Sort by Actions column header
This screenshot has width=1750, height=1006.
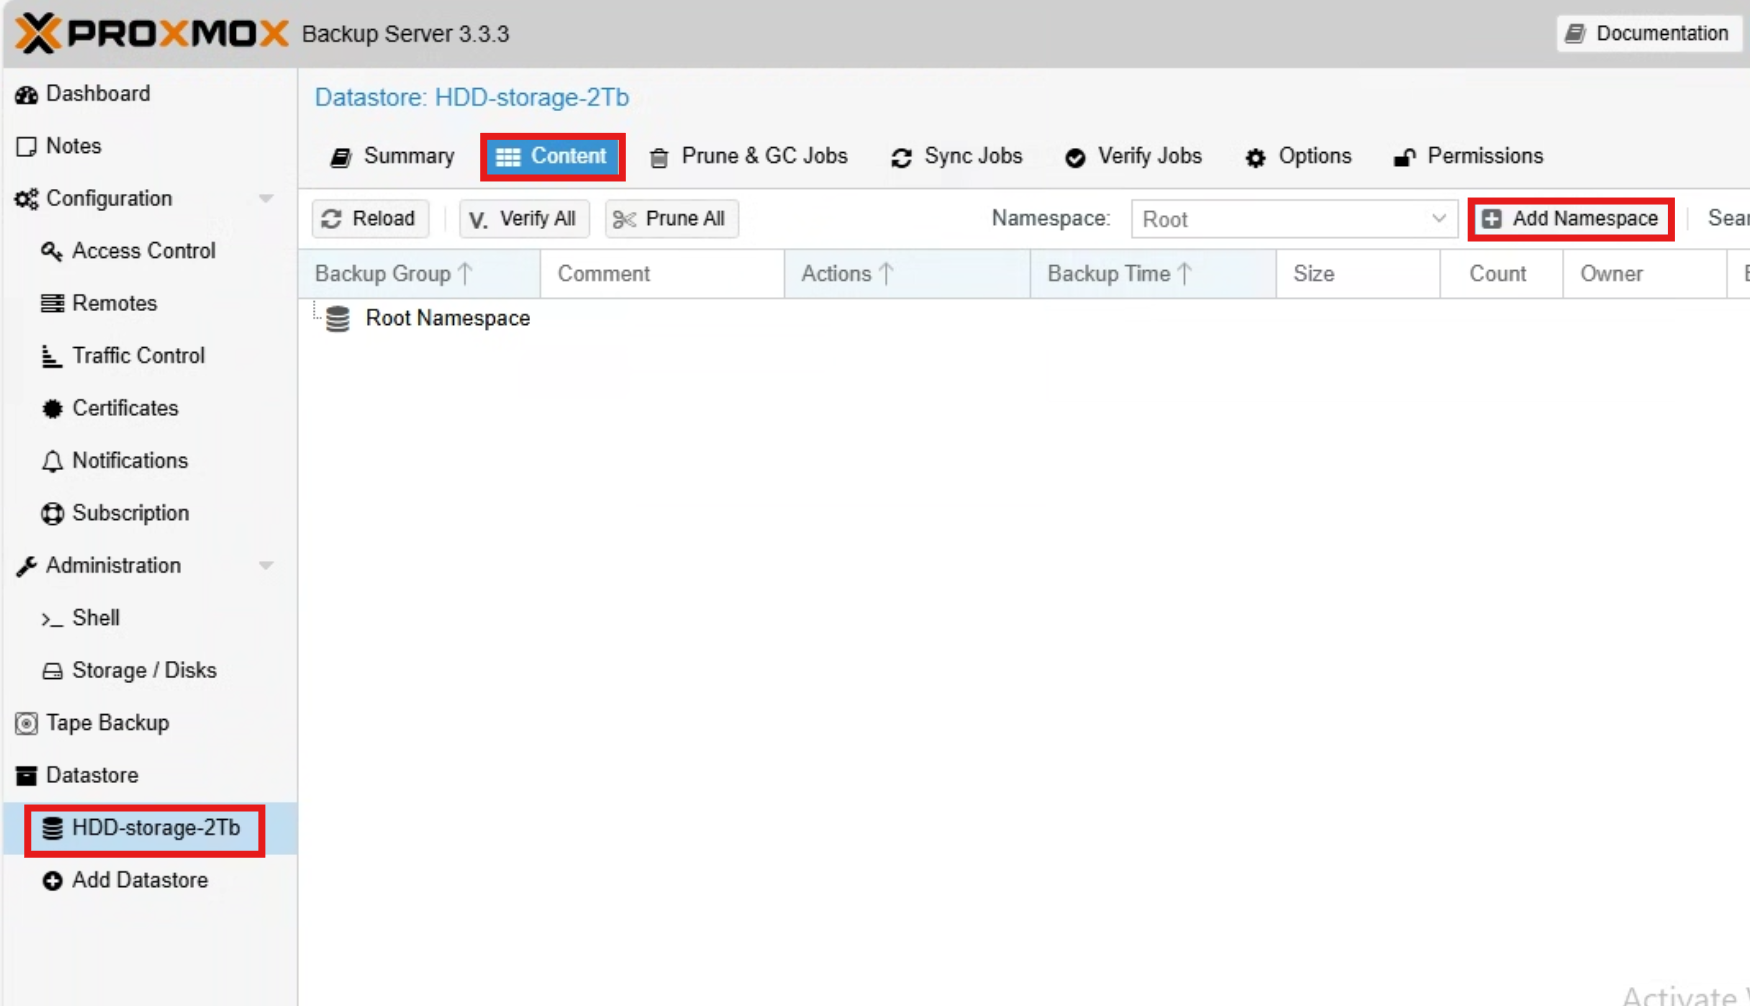[907, 274]
